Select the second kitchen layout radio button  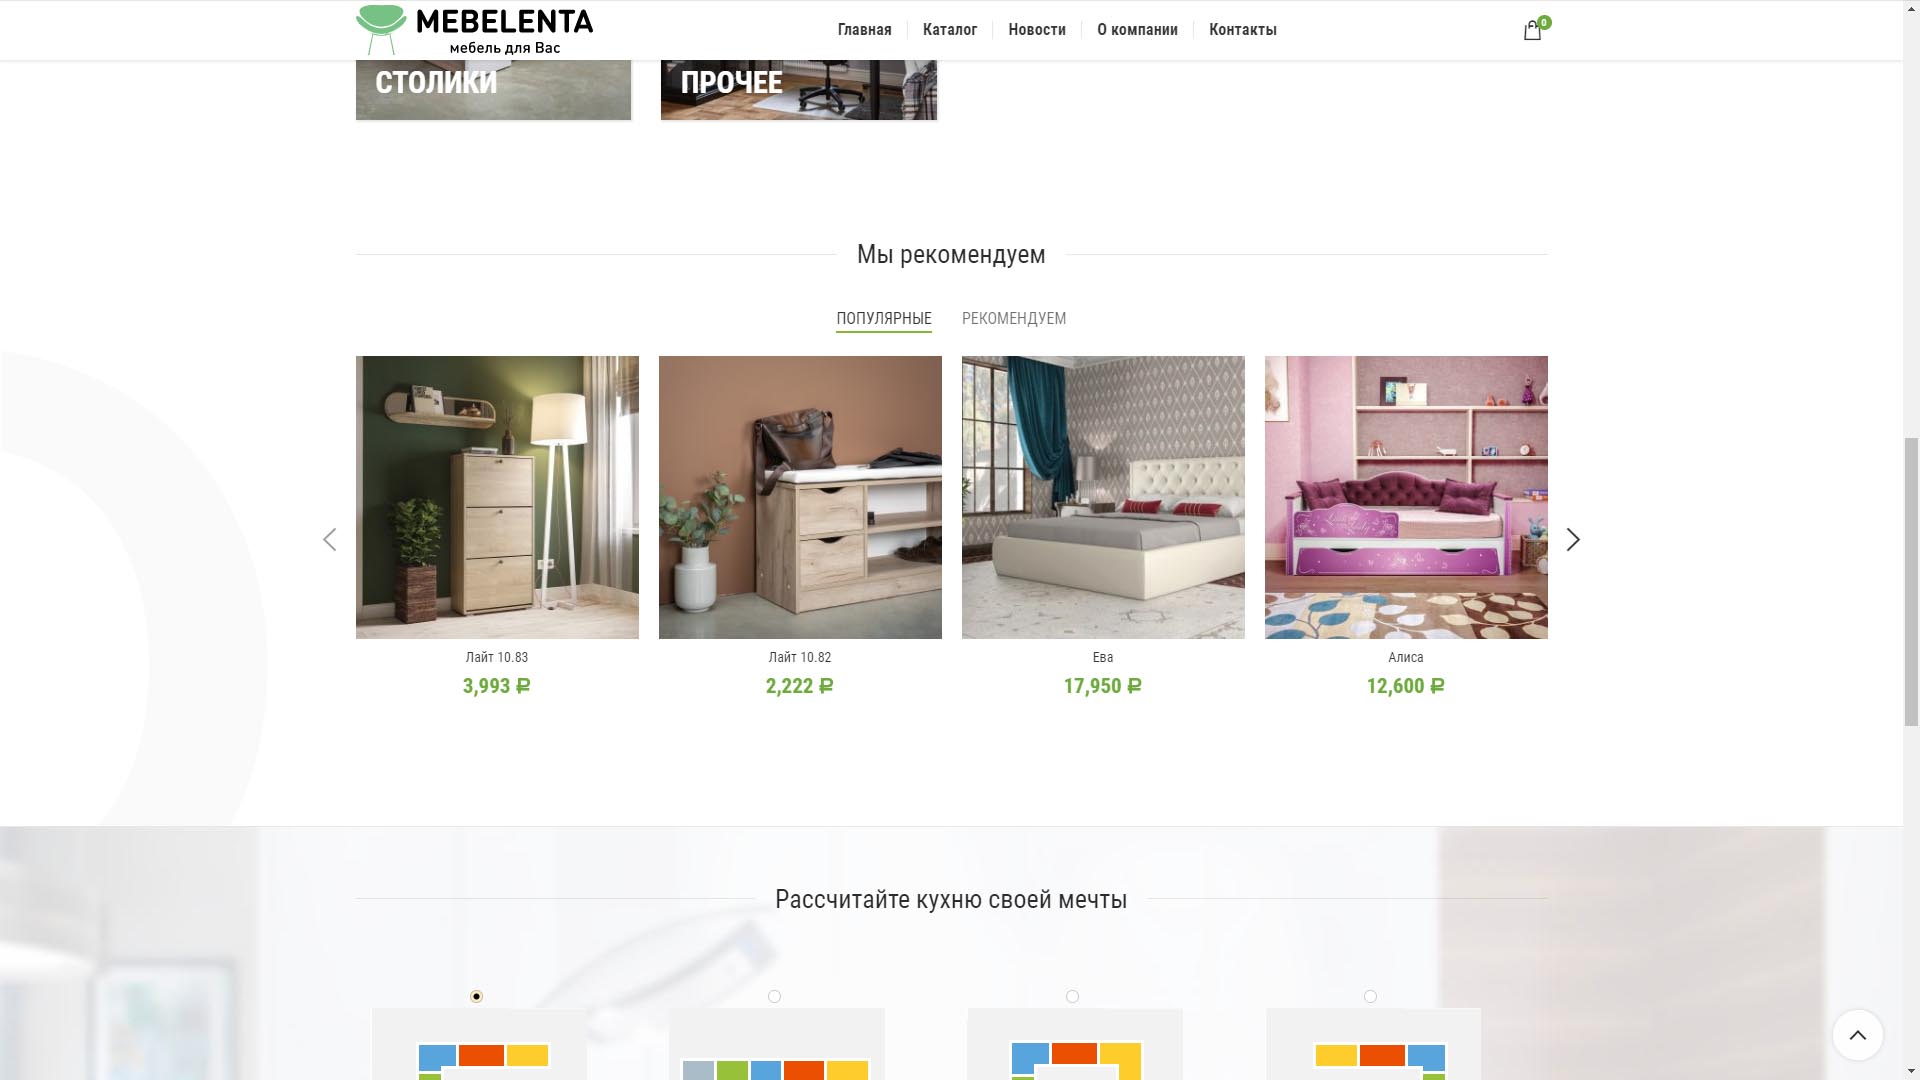(x=774, y=996)
